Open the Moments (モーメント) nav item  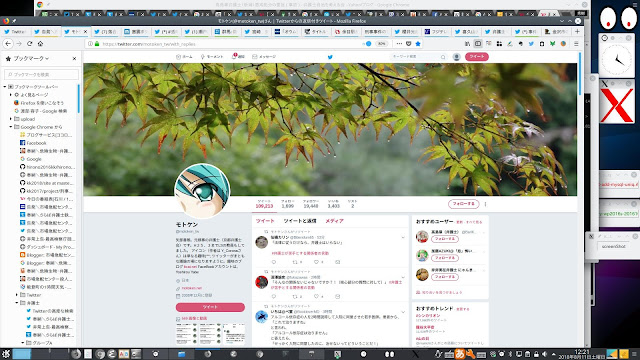[x=212, y=57]
